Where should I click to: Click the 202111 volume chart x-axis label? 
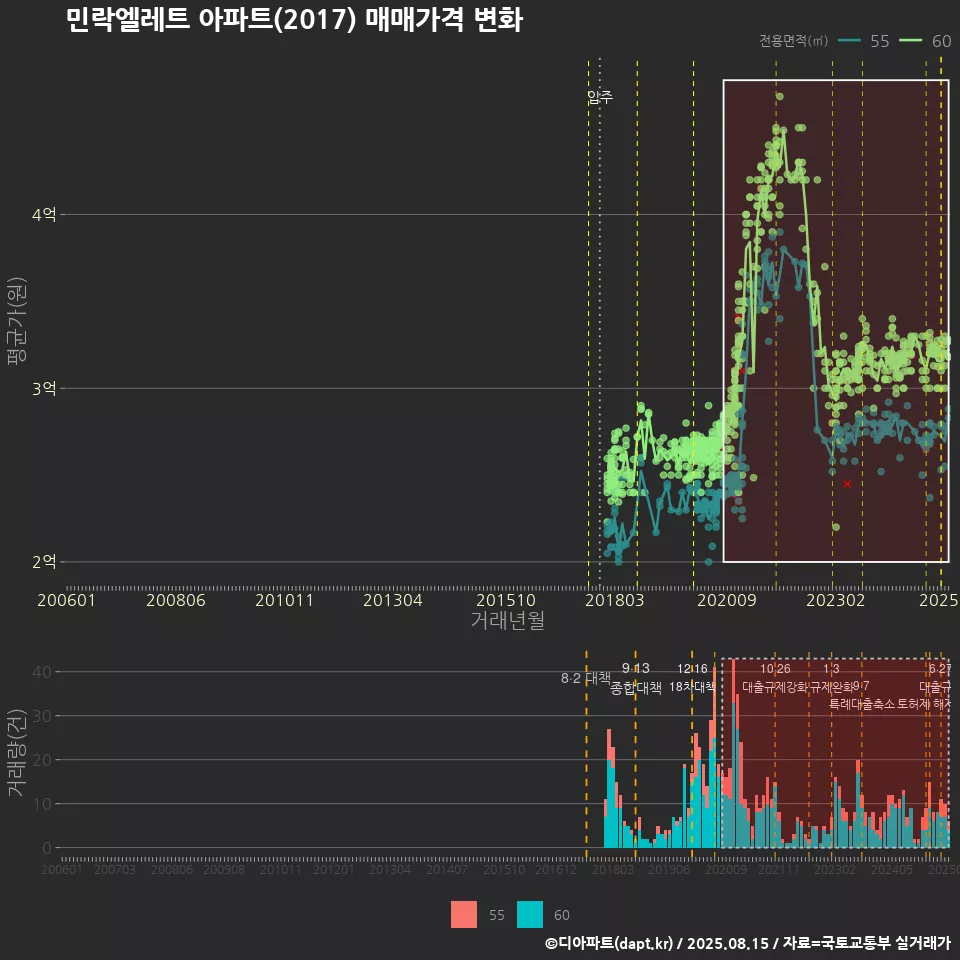point(778,870)
